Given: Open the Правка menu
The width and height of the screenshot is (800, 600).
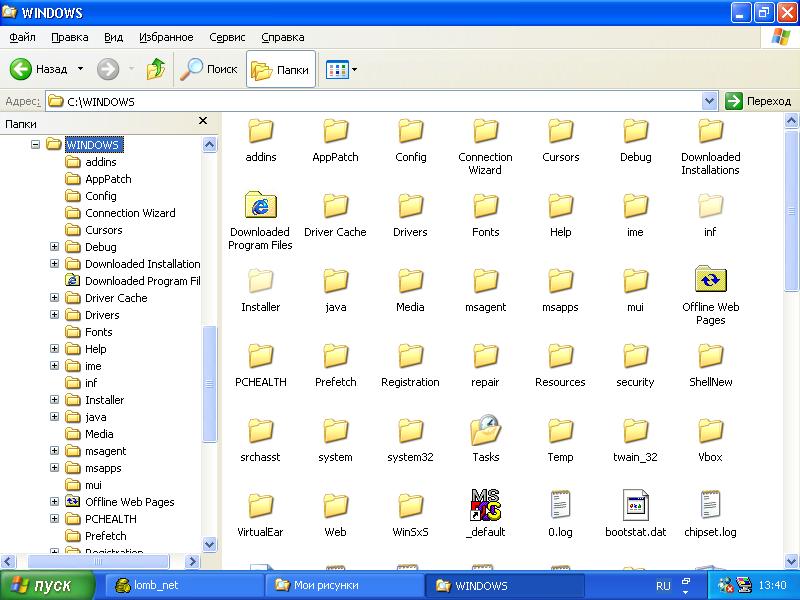Looking at the screenshot, I should (x=69, y=37).
